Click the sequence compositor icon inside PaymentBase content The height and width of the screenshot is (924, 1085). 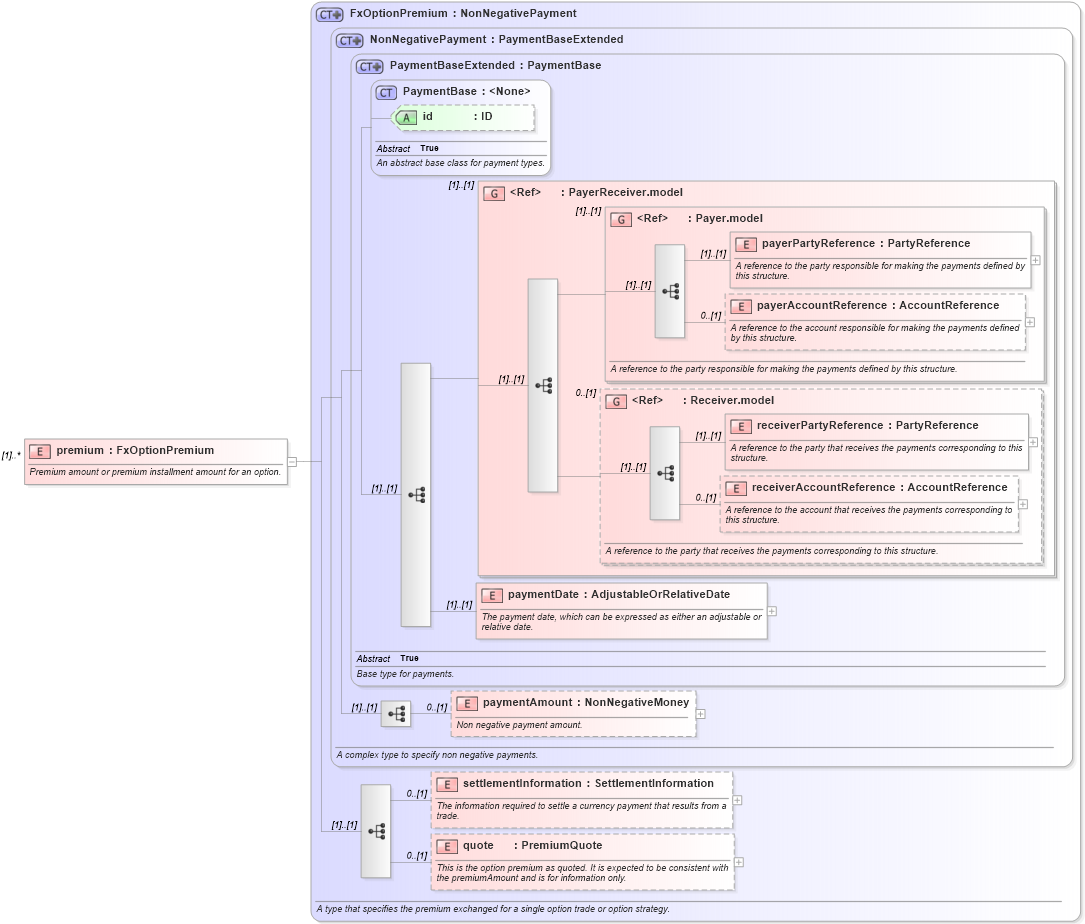[x=417, y=493]
